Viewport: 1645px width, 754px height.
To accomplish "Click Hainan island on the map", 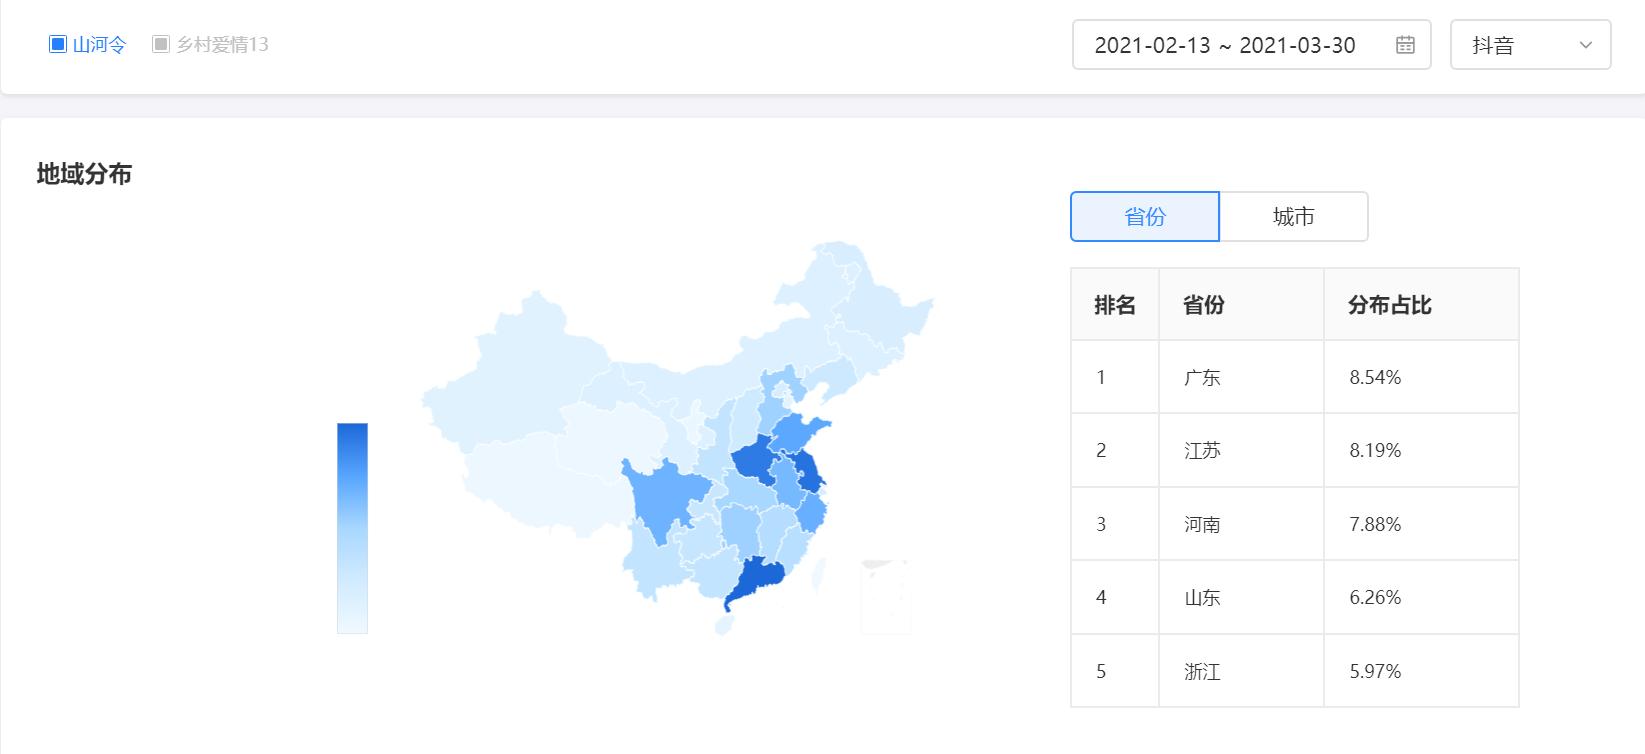I will click(x=724, y=625).
